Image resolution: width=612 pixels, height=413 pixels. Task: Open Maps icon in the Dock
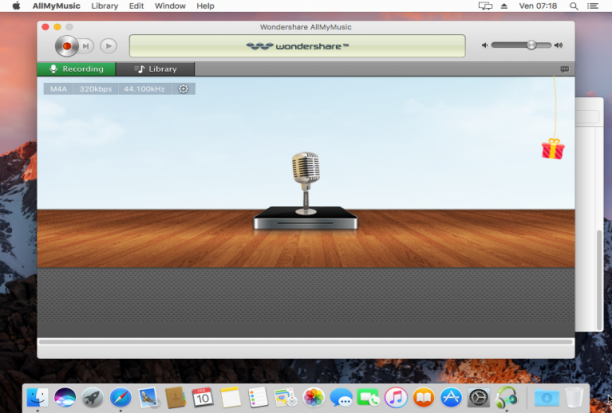click(x=285, y=398)
